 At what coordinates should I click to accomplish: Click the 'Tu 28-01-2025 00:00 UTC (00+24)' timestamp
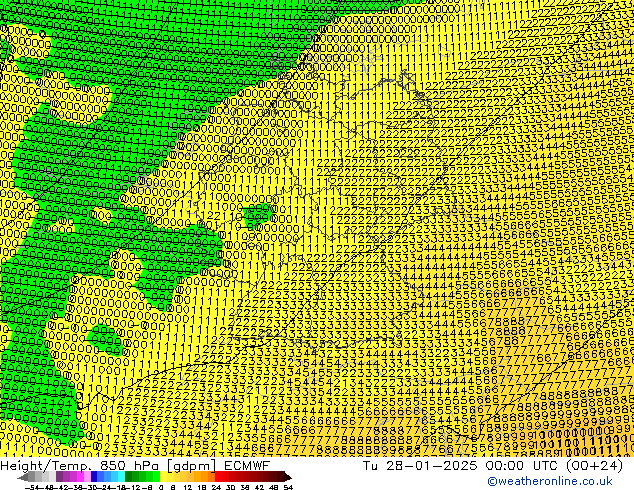[x=493, y=465]
